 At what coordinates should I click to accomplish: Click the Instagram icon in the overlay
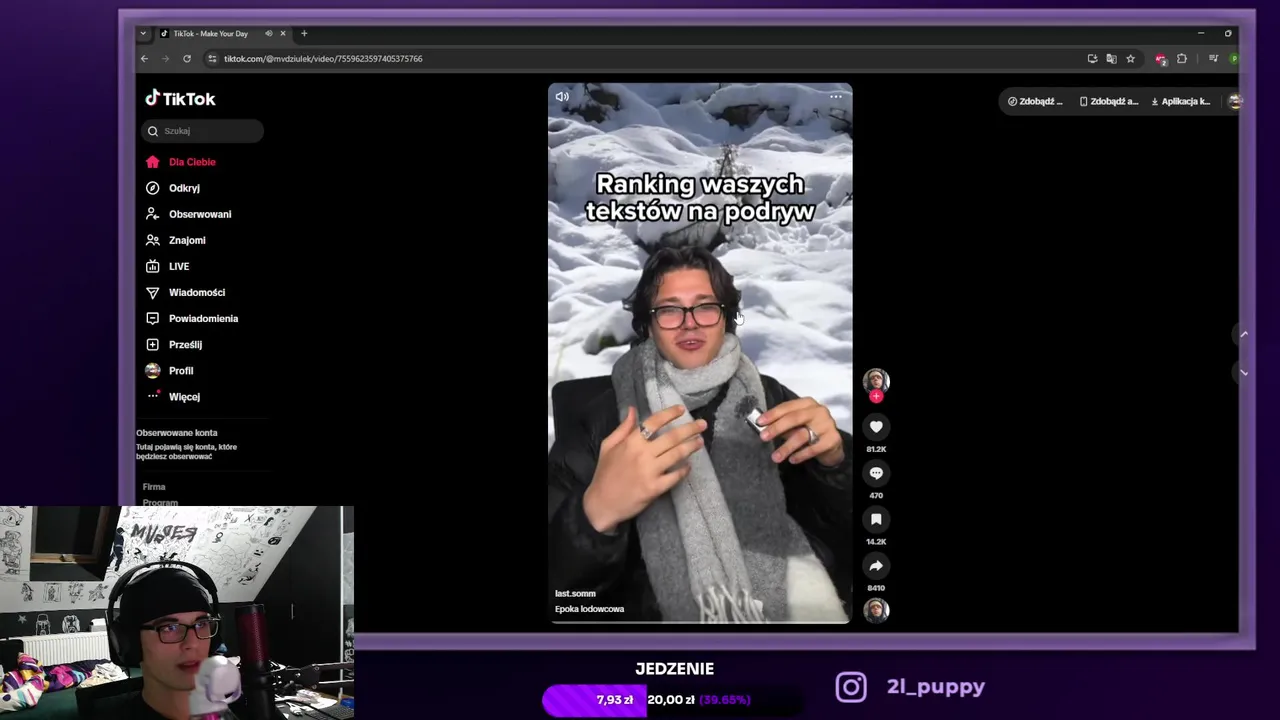click(x=851, y=687)
